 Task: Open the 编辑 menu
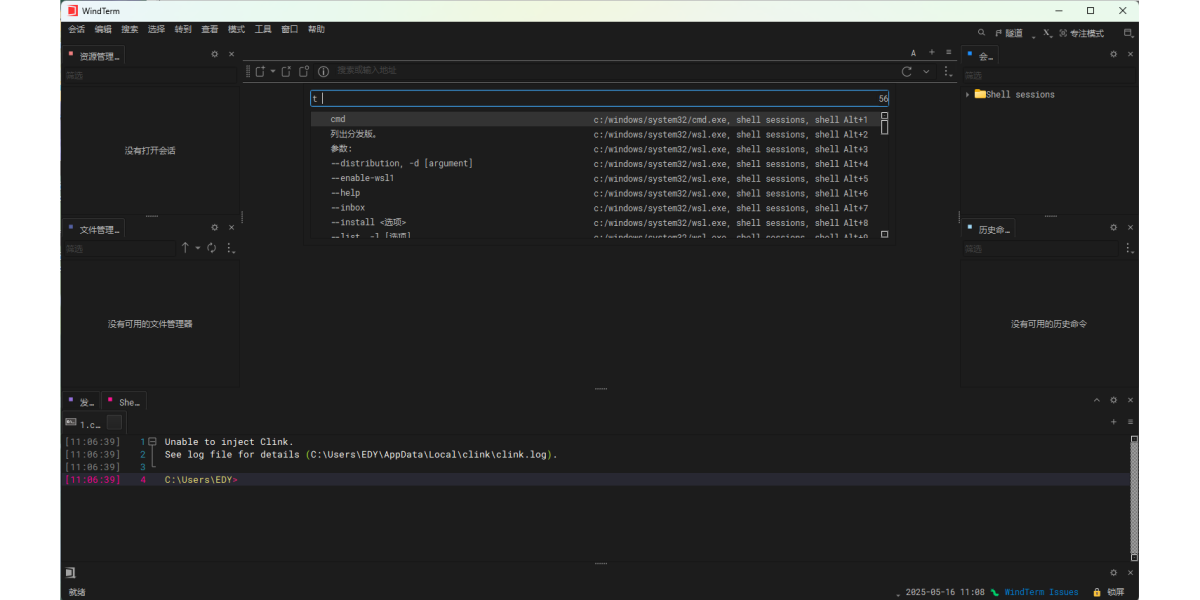pos(103,30)
